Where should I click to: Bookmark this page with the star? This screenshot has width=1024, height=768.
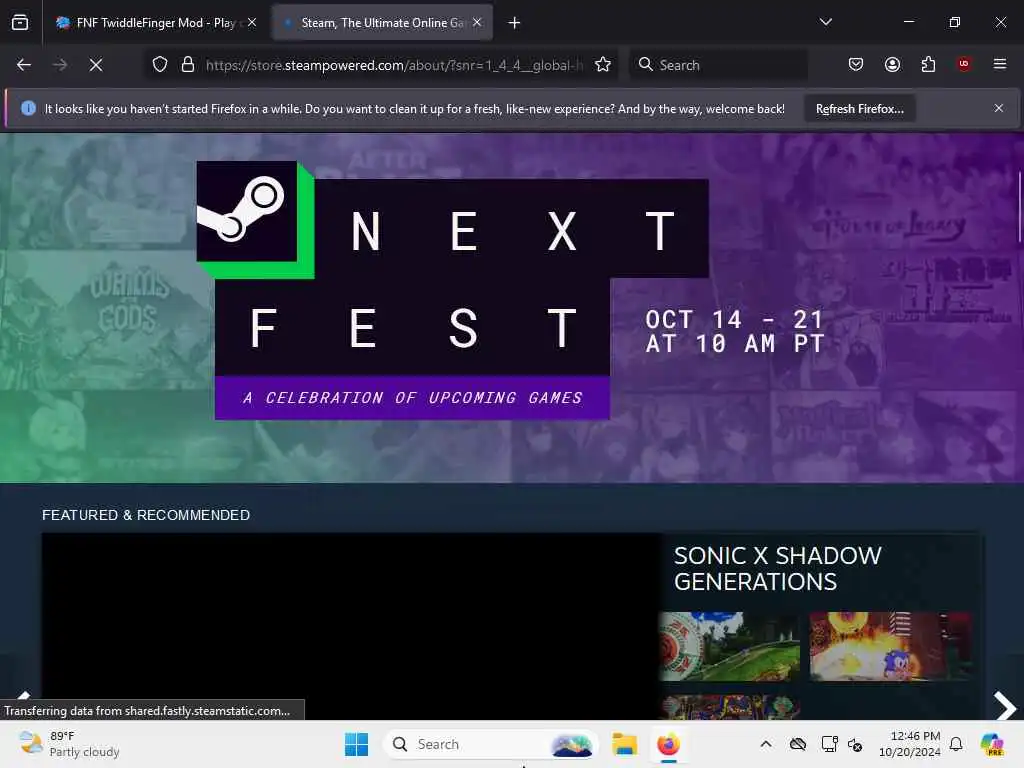click(603, 65)
